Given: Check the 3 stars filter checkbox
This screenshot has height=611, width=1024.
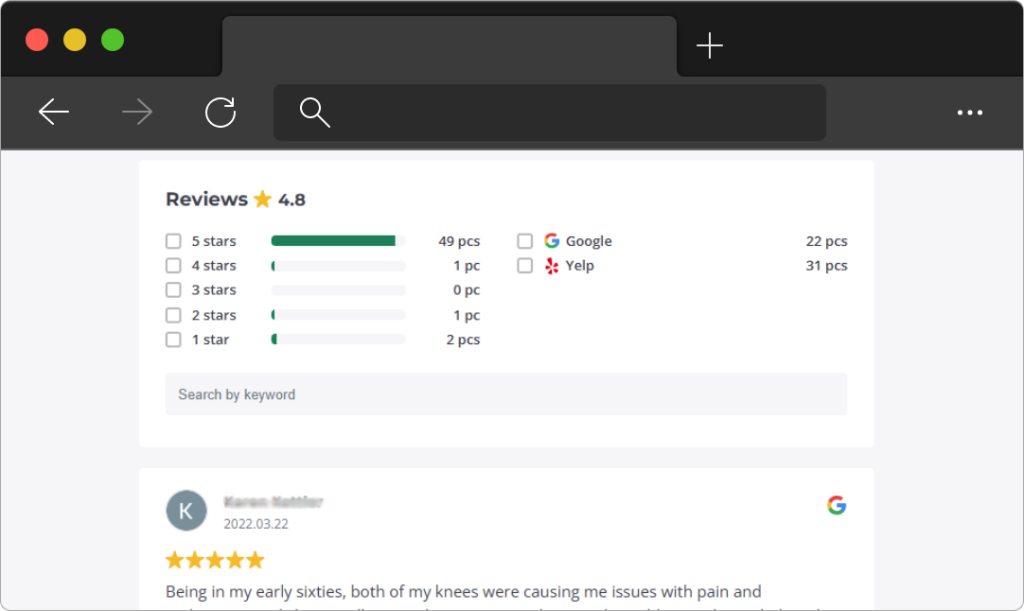Looking at the screenshot, I should (173, 290).
